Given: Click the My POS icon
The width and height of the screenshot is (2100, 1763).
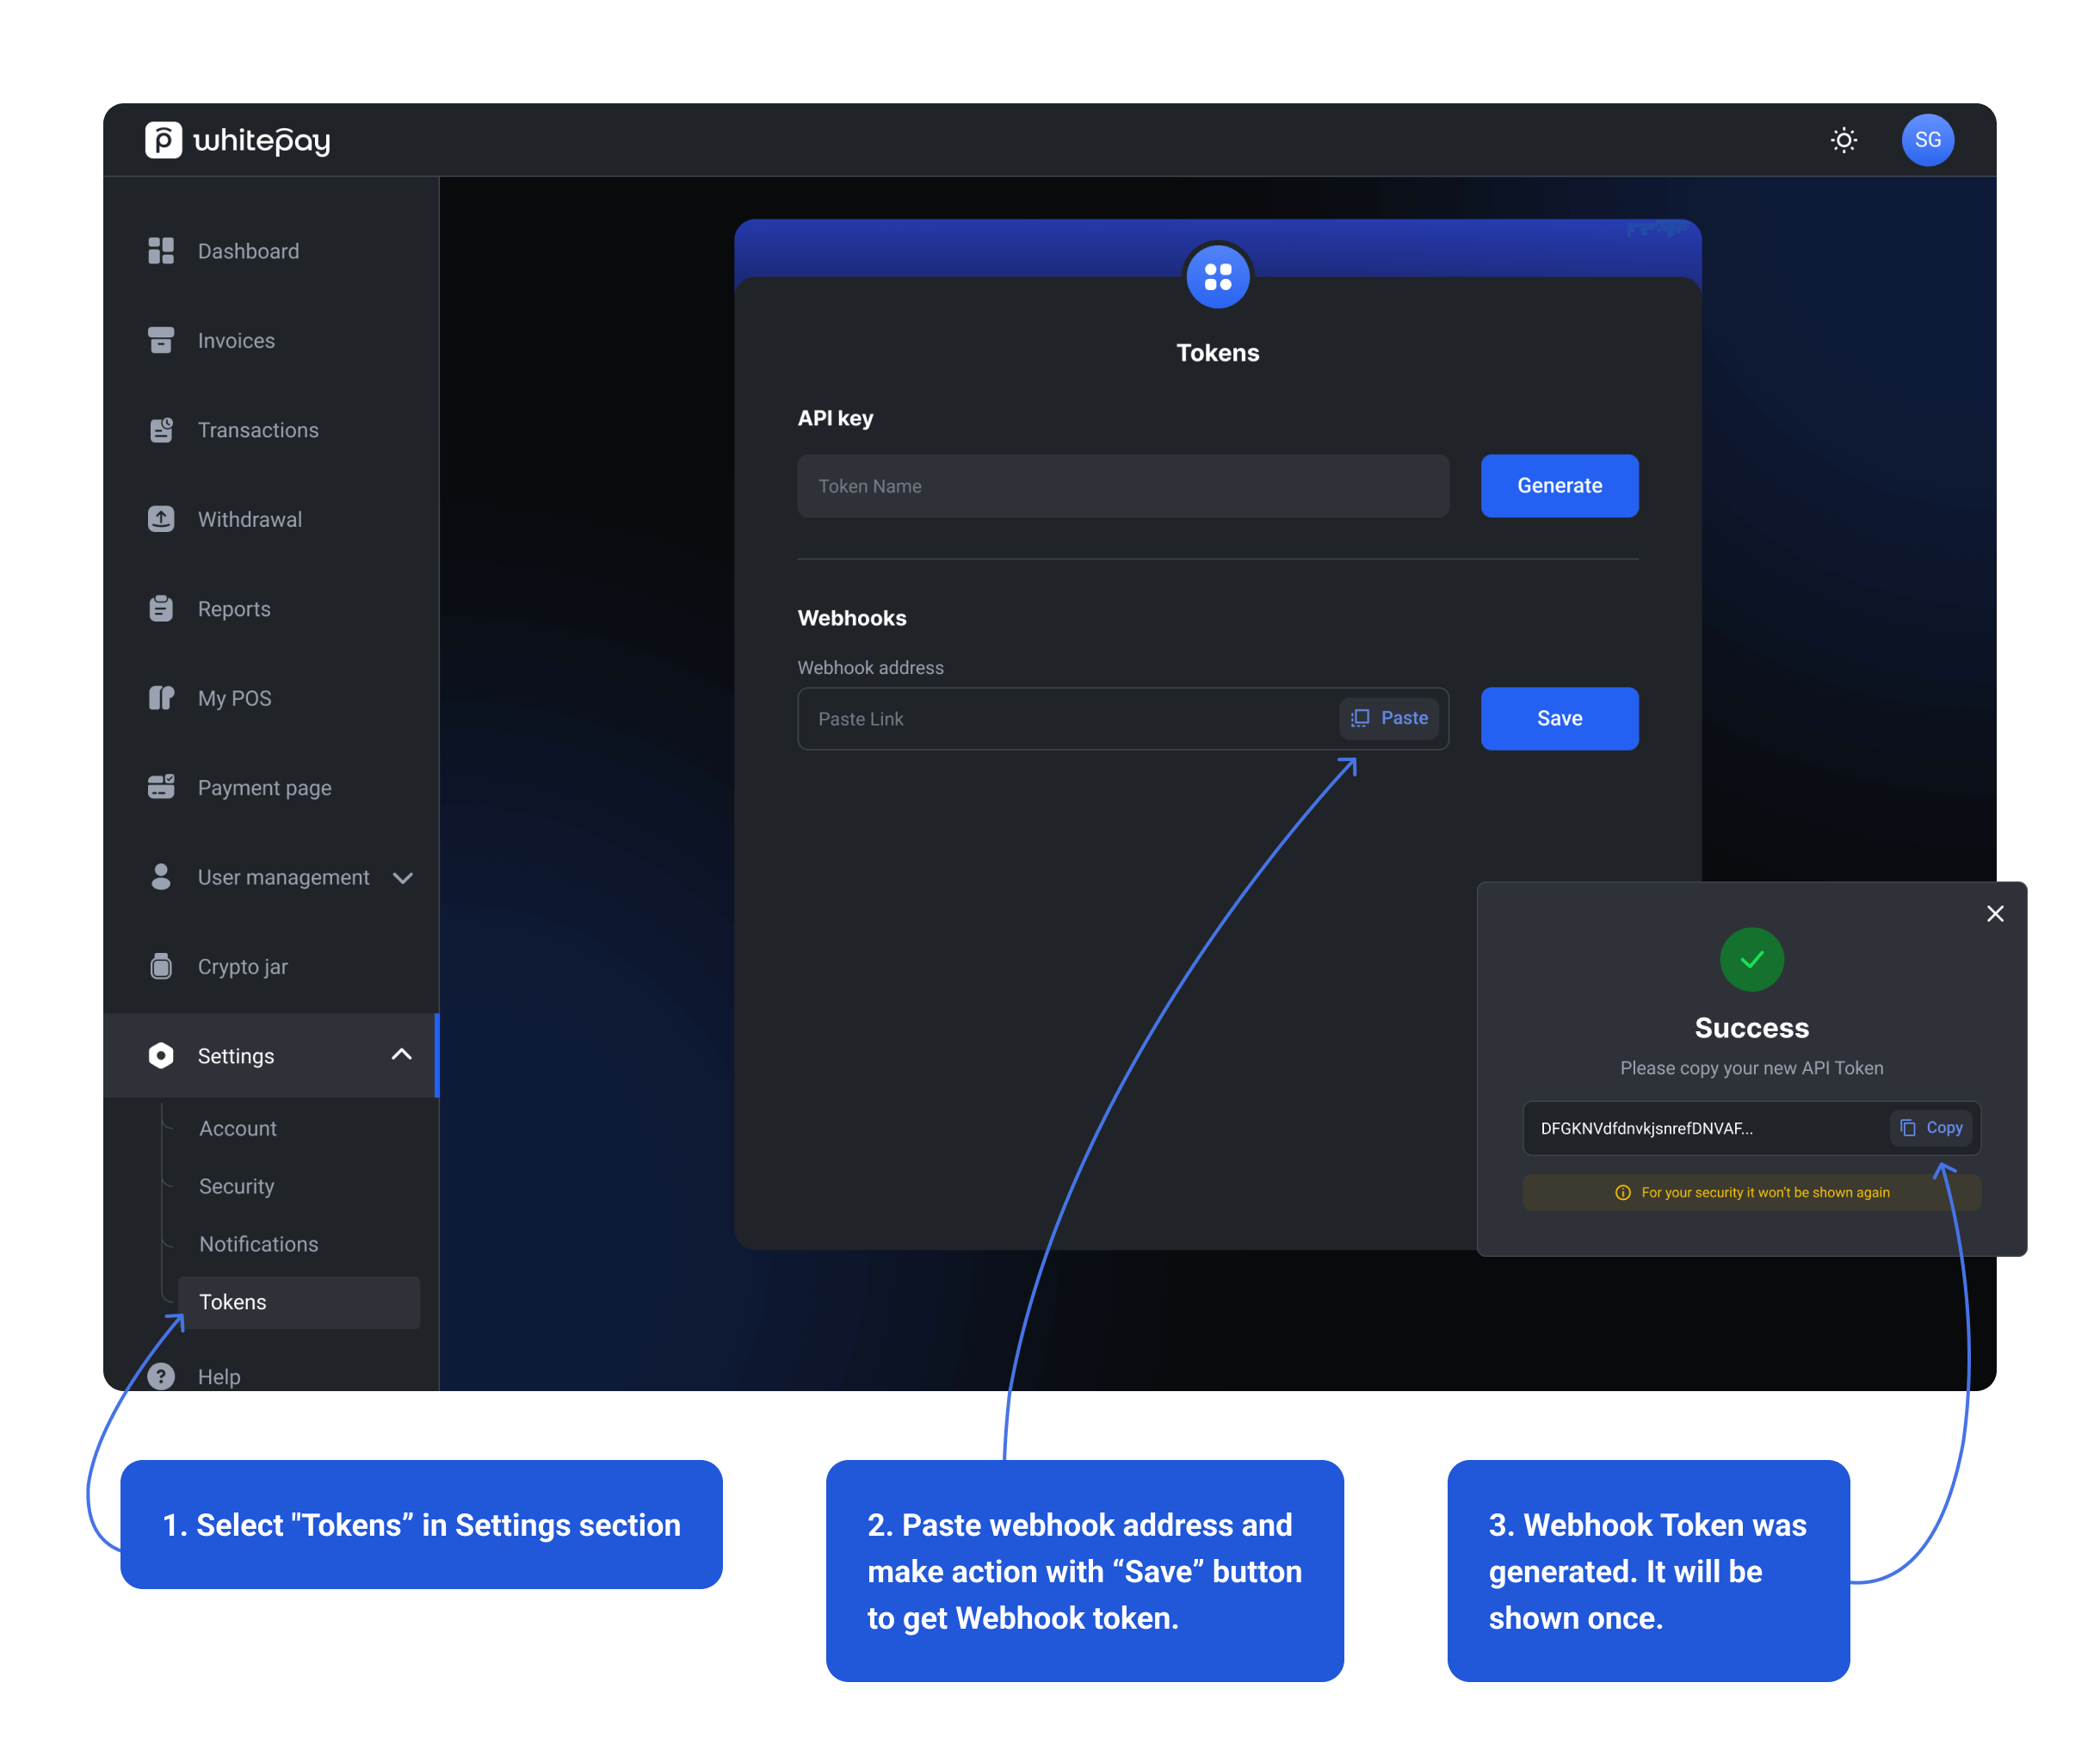Looking at the screenshot, I should point(161,698).
